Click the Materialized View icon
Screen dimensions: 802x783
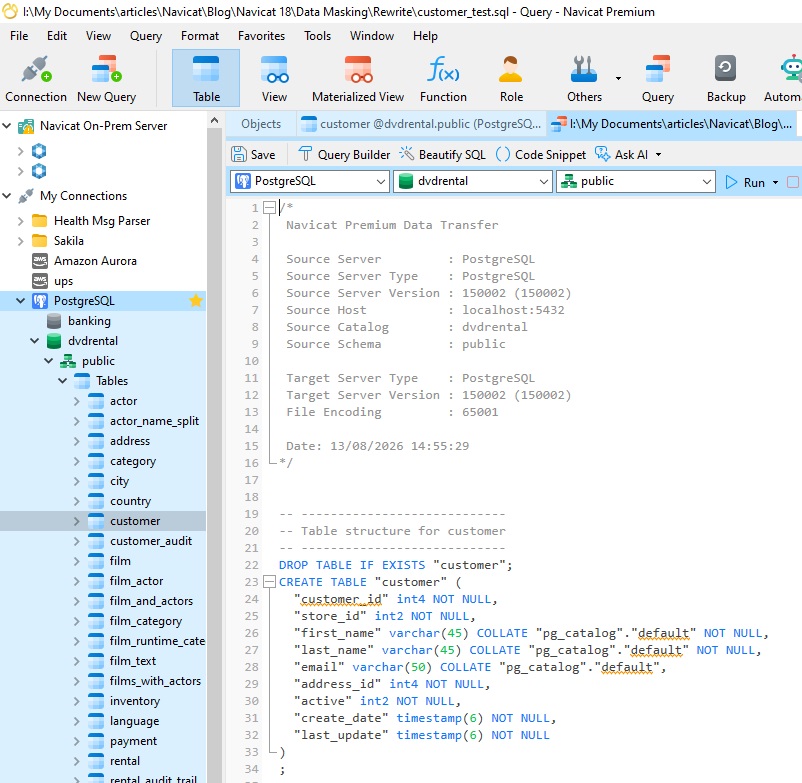coord(358,78)
